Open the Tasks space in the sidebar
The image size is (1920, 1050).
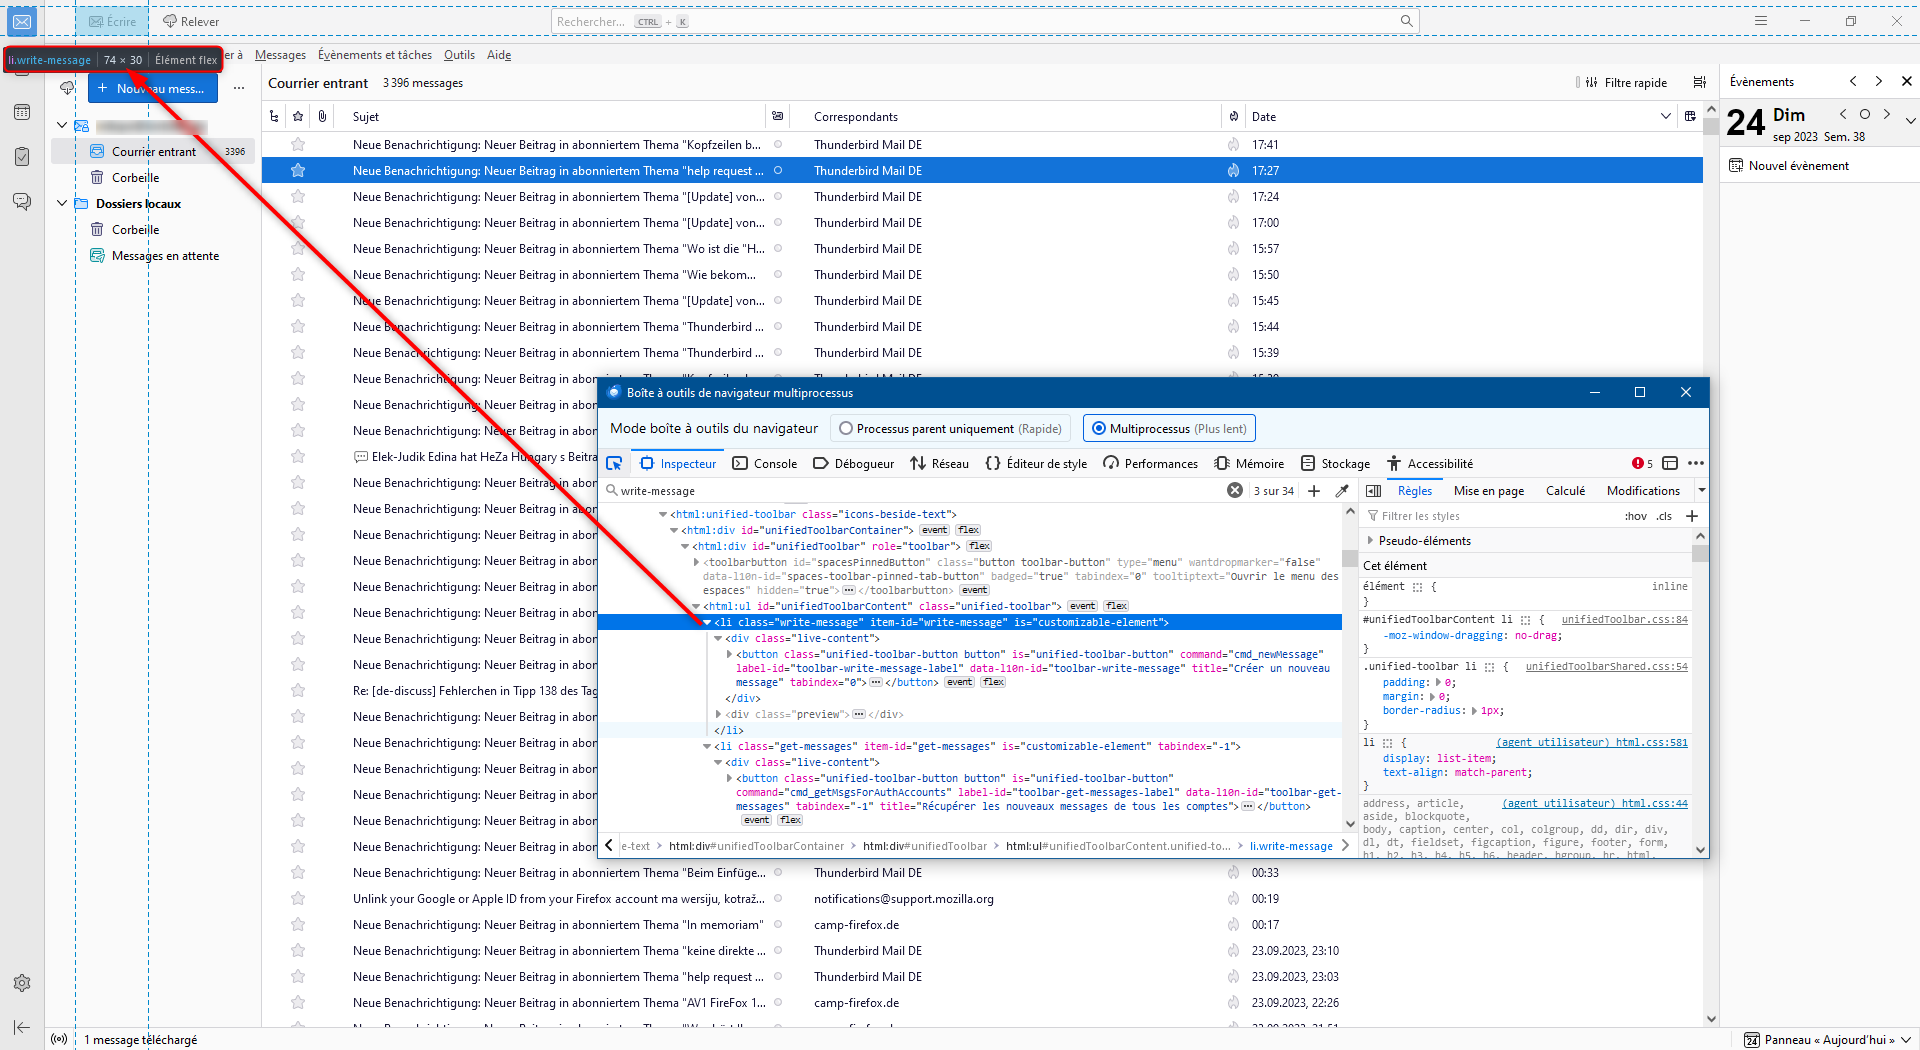point(22,156)
